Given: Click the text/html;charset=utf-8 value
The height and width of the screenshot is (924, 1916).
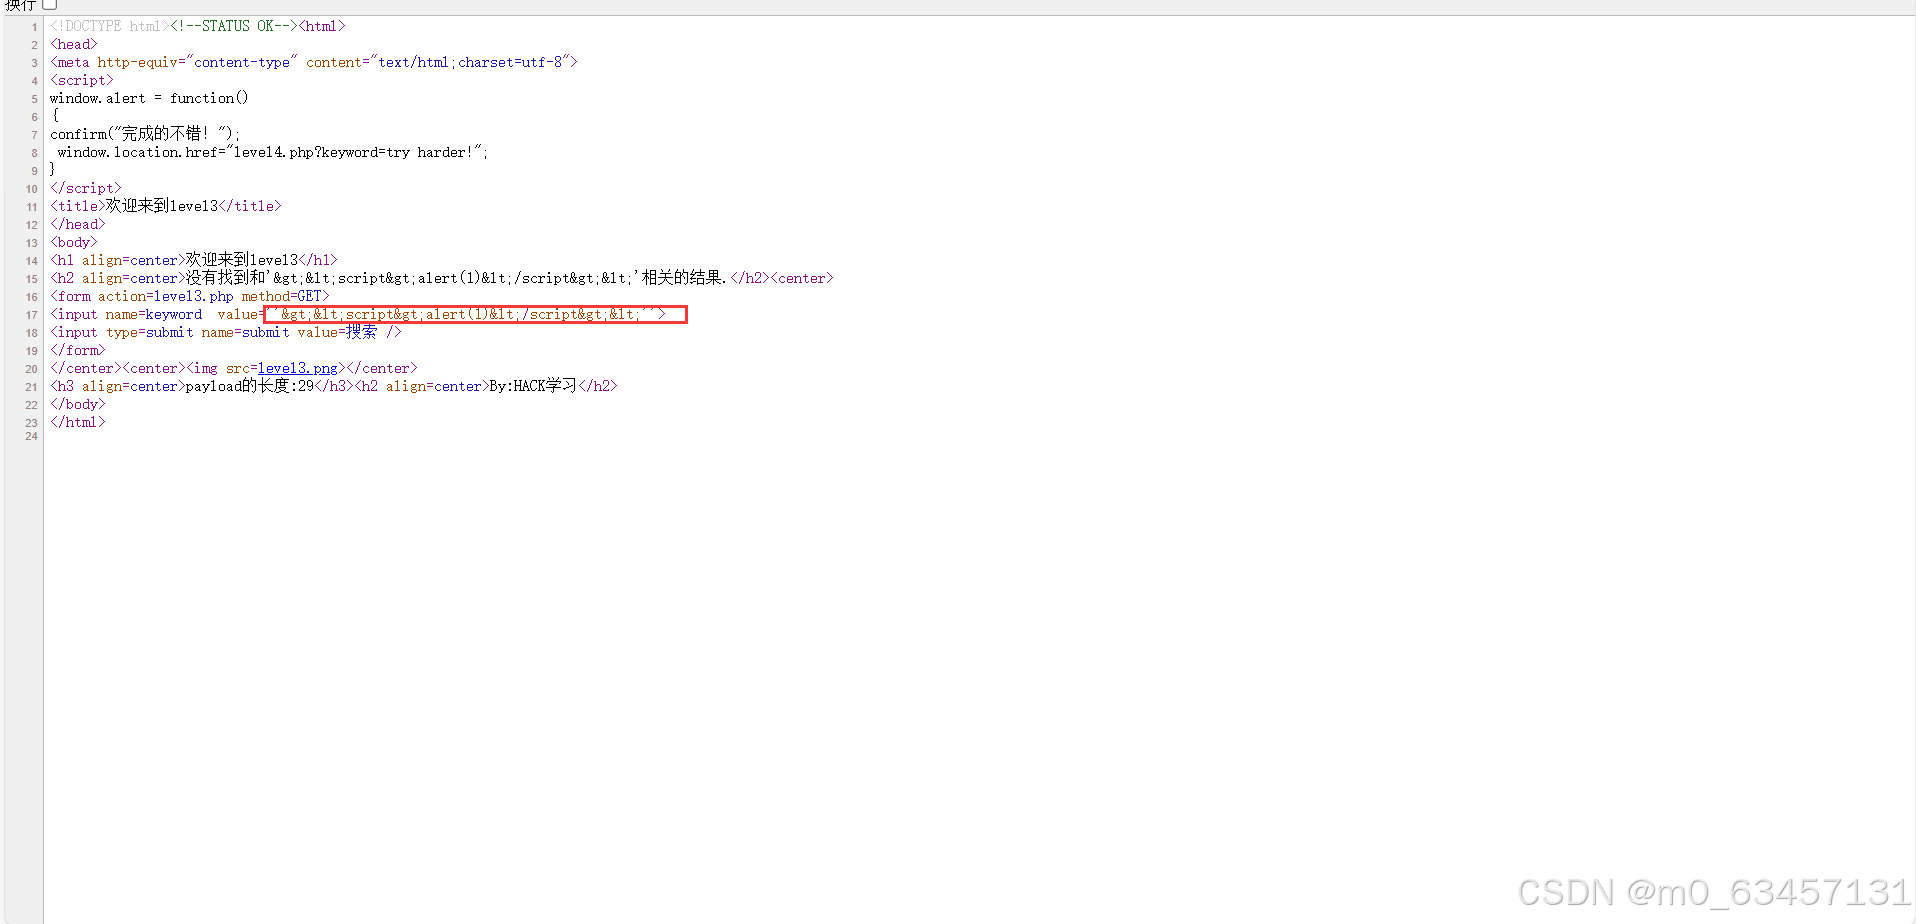Looking at the screenshot, I should pos(470,62).
